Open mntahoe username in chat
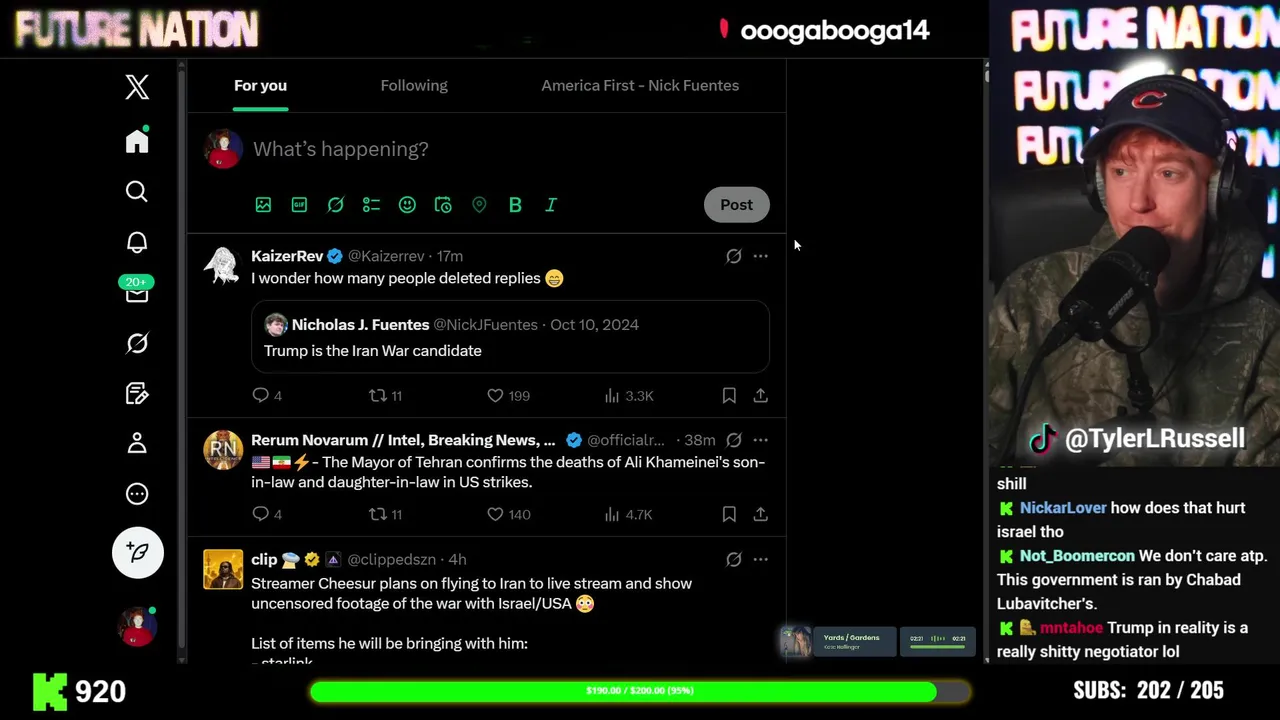The height and width of the screenshot is (720, 1280). pyautogui.click(x=1071, y=628)
